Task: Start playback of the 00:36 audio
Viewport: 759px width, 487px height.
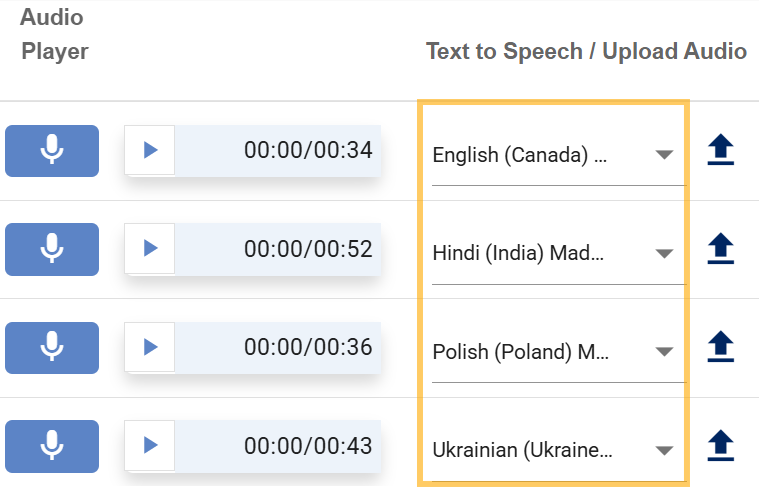Action: 150,347
